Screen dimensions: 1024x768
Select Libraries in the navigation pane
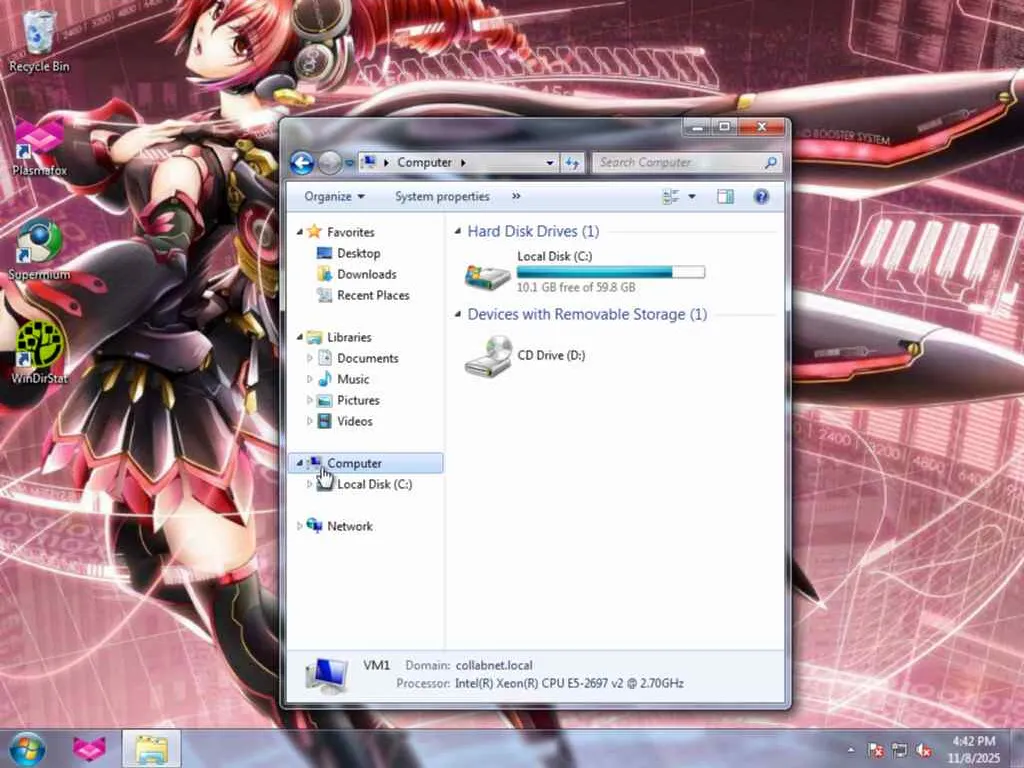[x=349, y=337]
